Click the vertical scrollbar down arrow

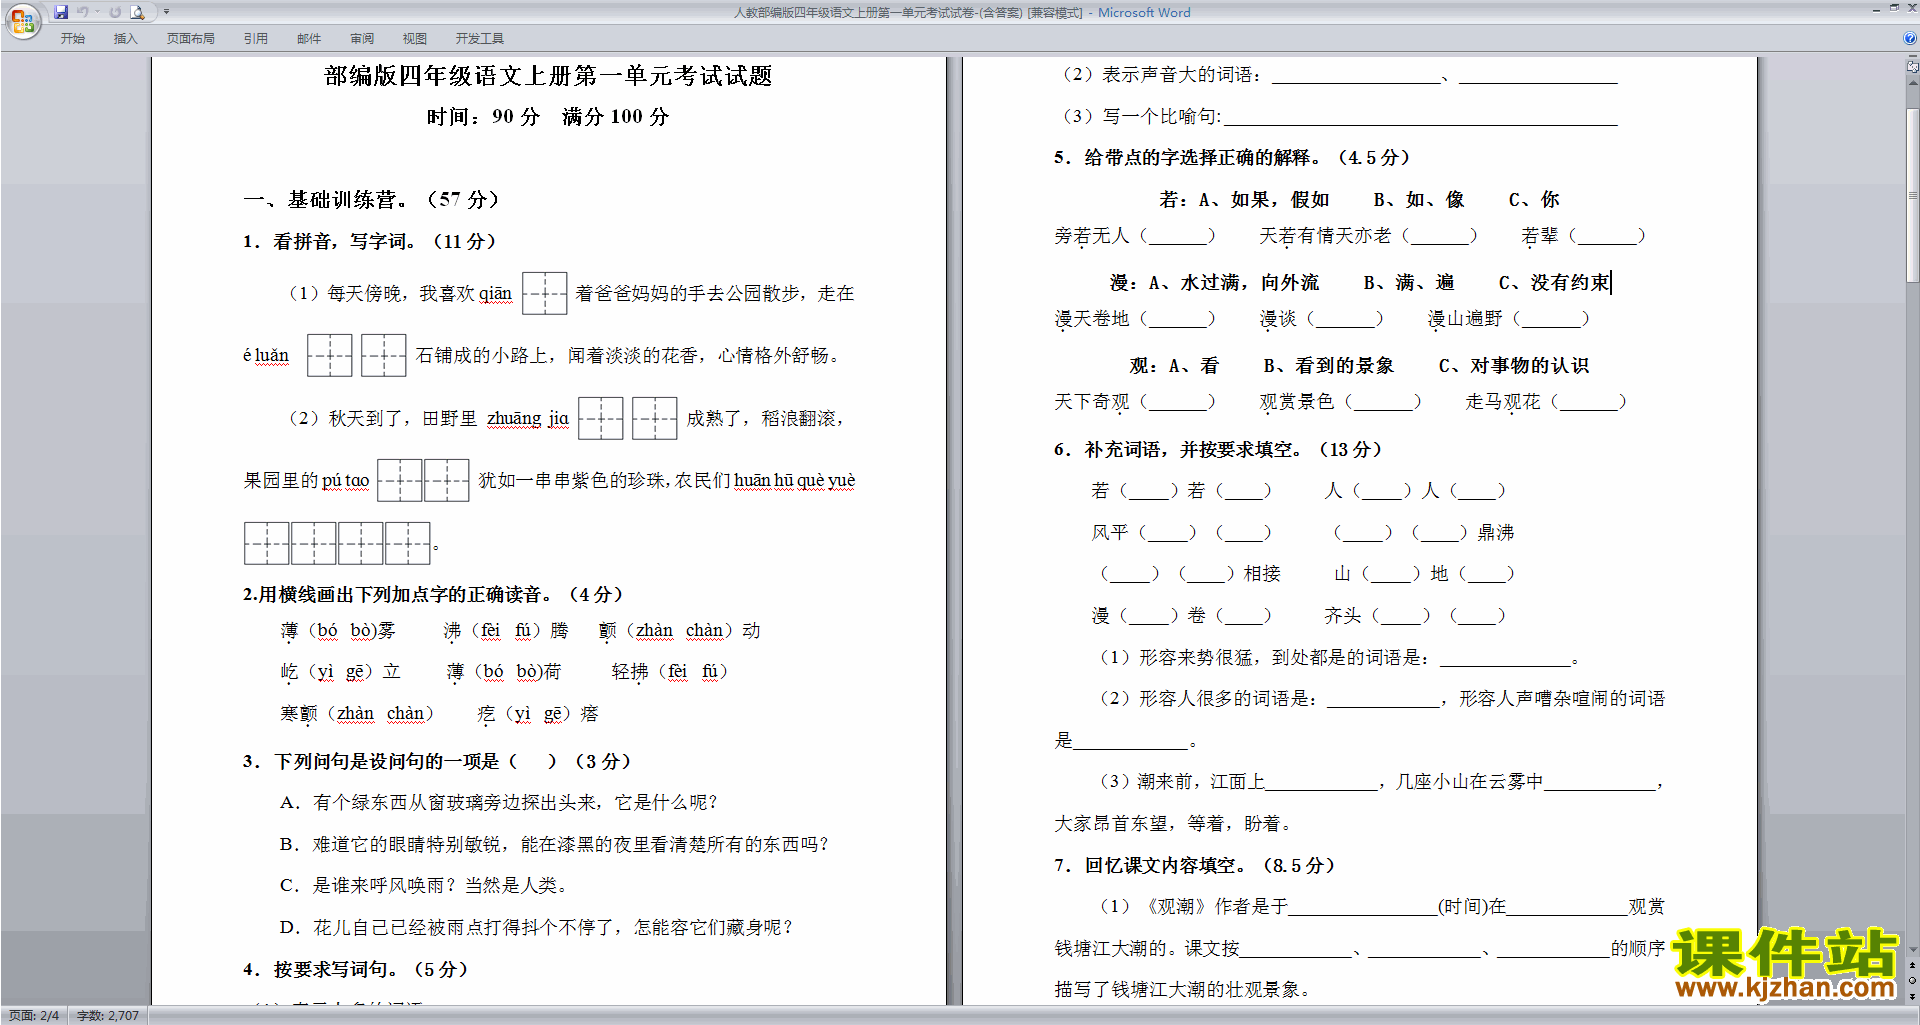coord(1913,951)
